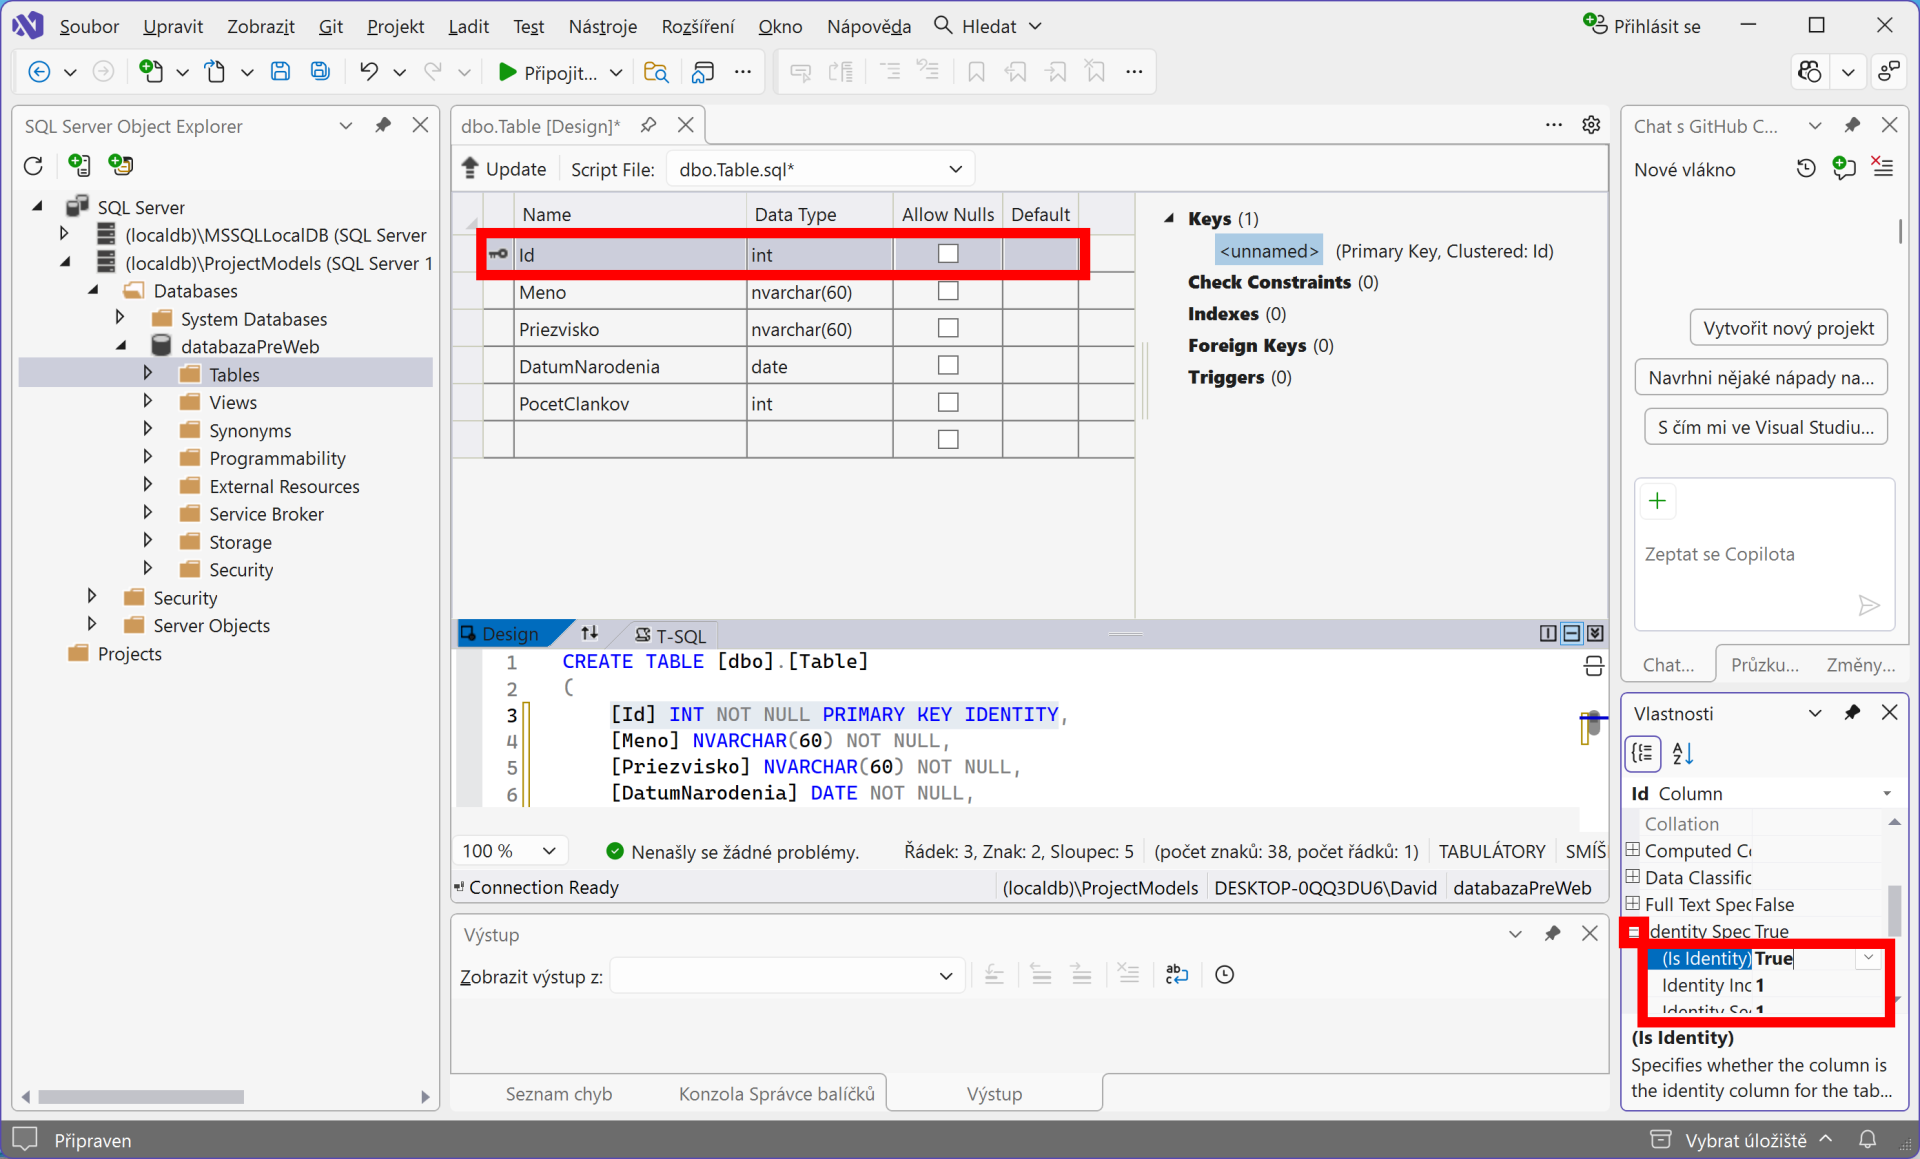
Task: Click the Add SQL Server icon
Action: 79,165
